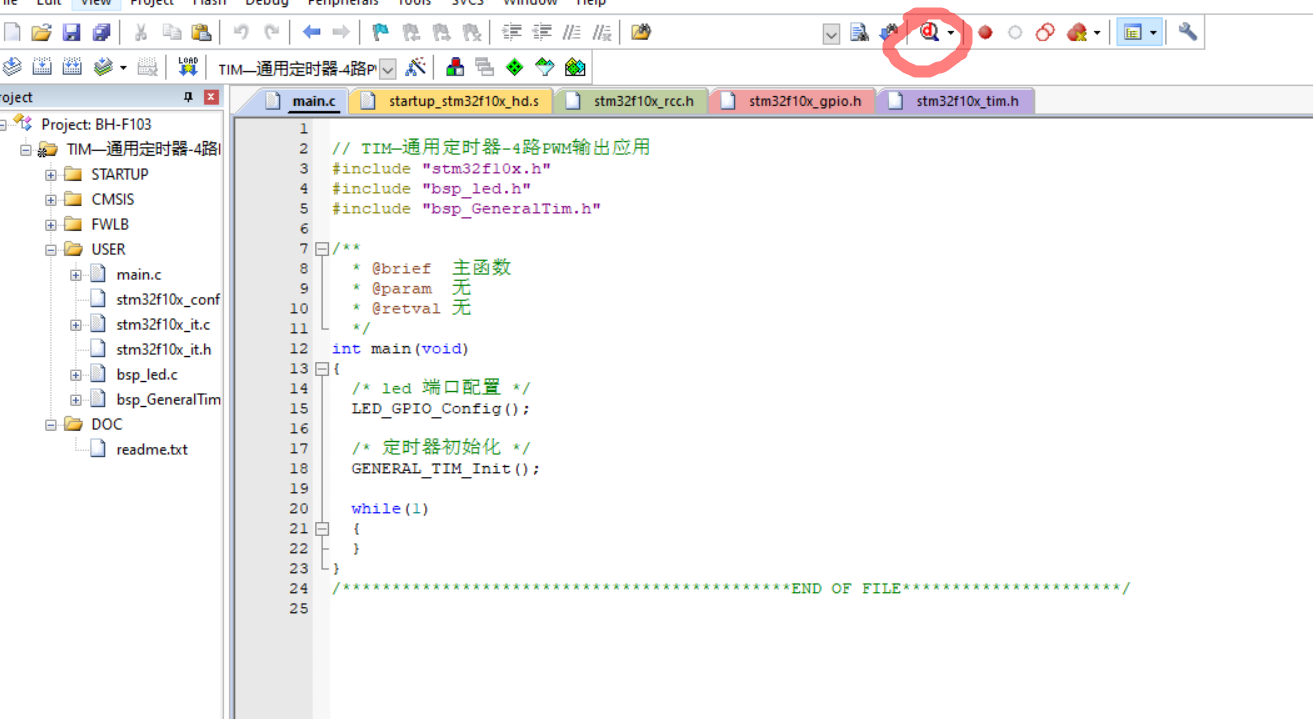The image size is (1313, 719).
Task: Open batch build dropdown arrow
Action: pos(123,67)
